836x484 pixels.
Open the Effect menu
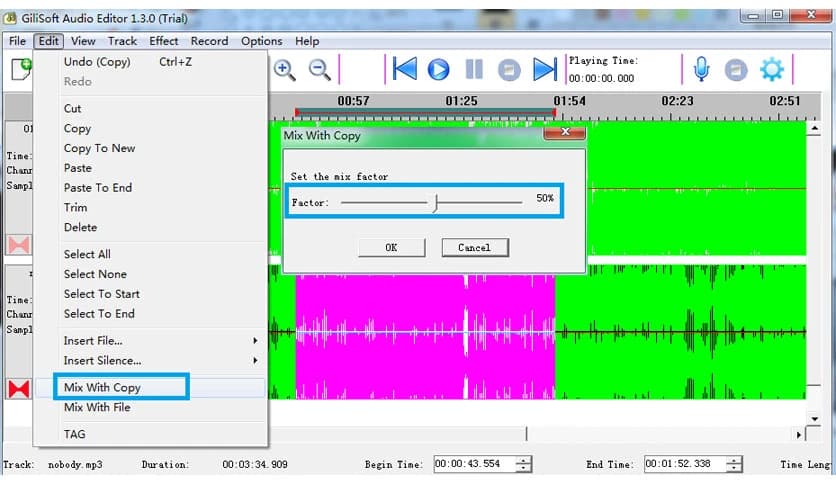164,41
